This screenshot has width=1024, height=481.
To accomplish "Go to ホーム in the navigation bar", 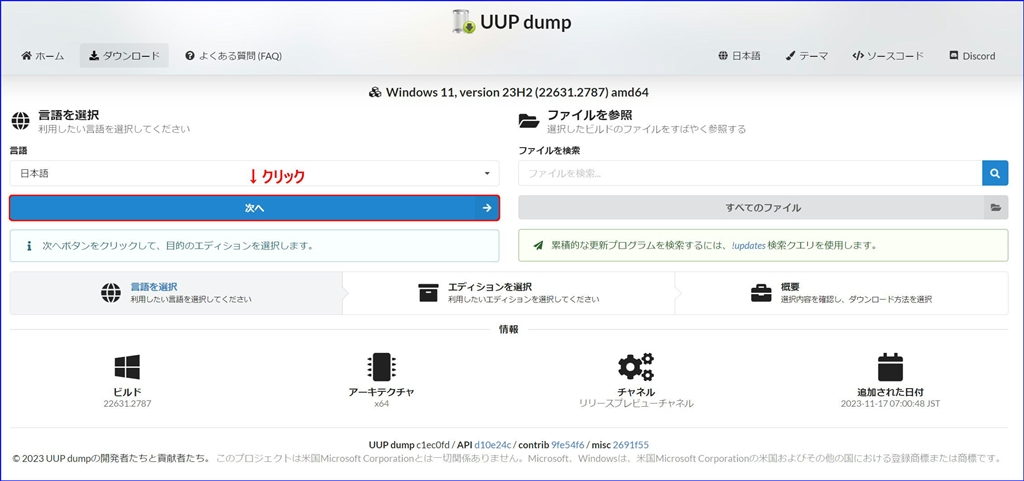I will [43, 56].
